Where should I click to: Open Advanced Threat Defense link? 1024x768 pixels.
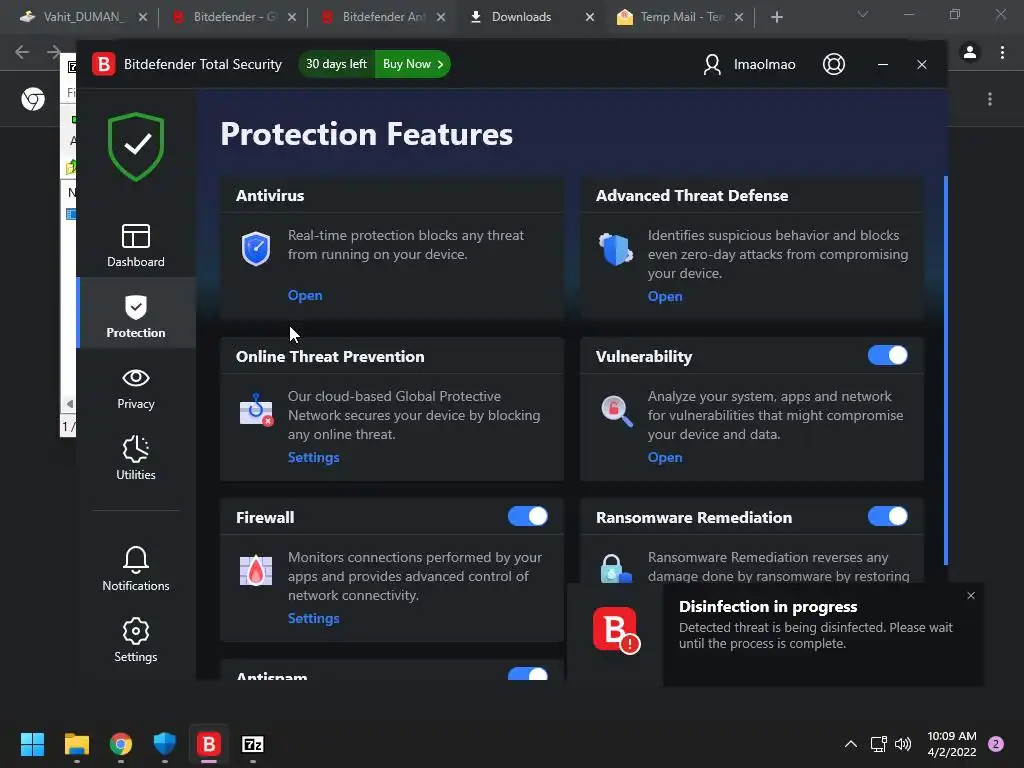(665, 296)
